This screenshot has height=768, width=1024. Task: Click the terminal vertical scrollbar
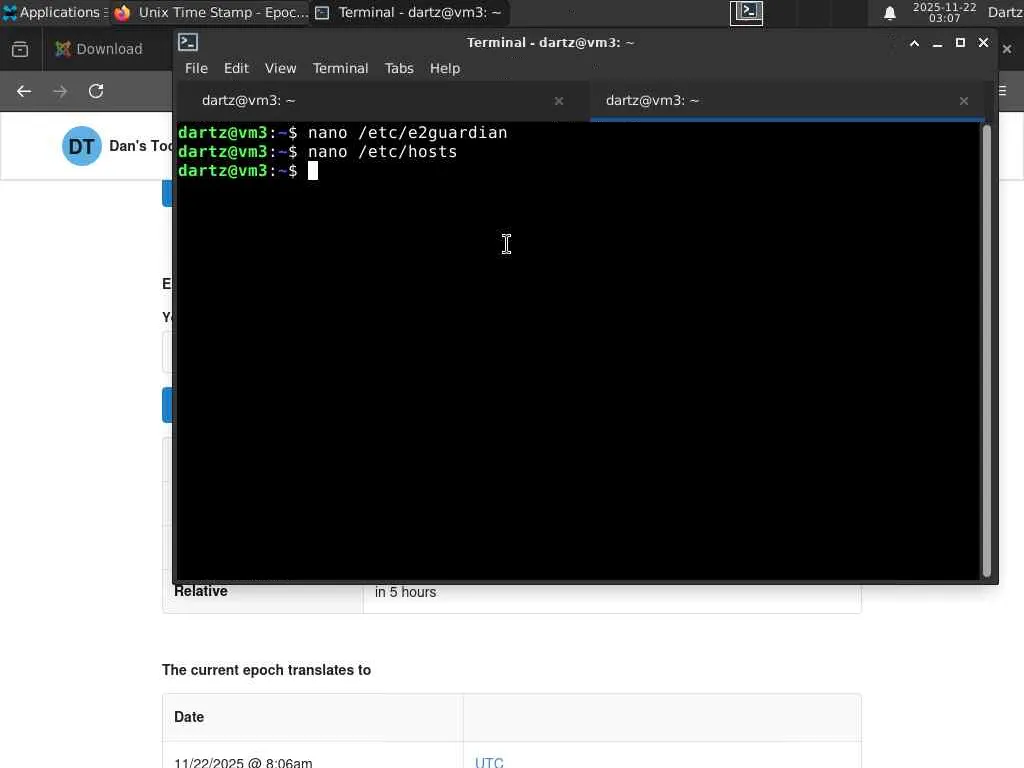pos(987,351)
